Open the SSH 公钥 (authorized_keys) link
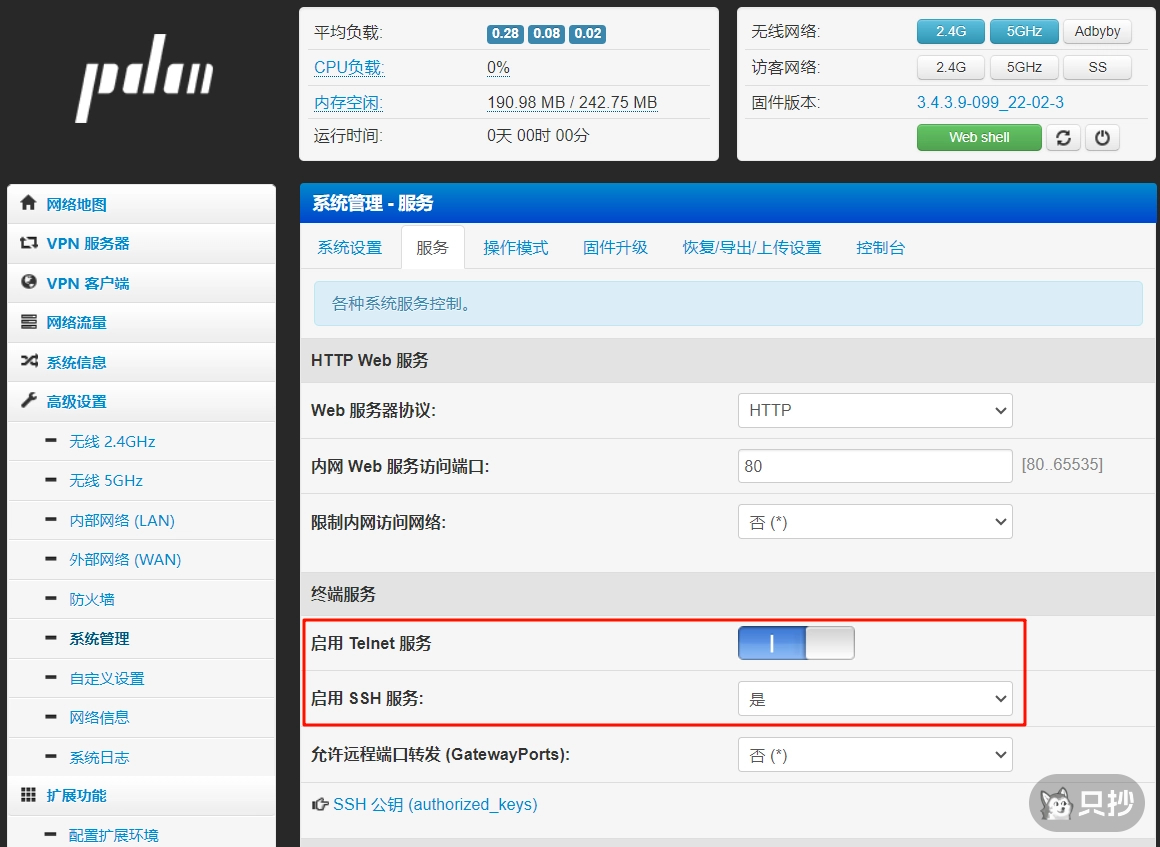 click(434, 804)
